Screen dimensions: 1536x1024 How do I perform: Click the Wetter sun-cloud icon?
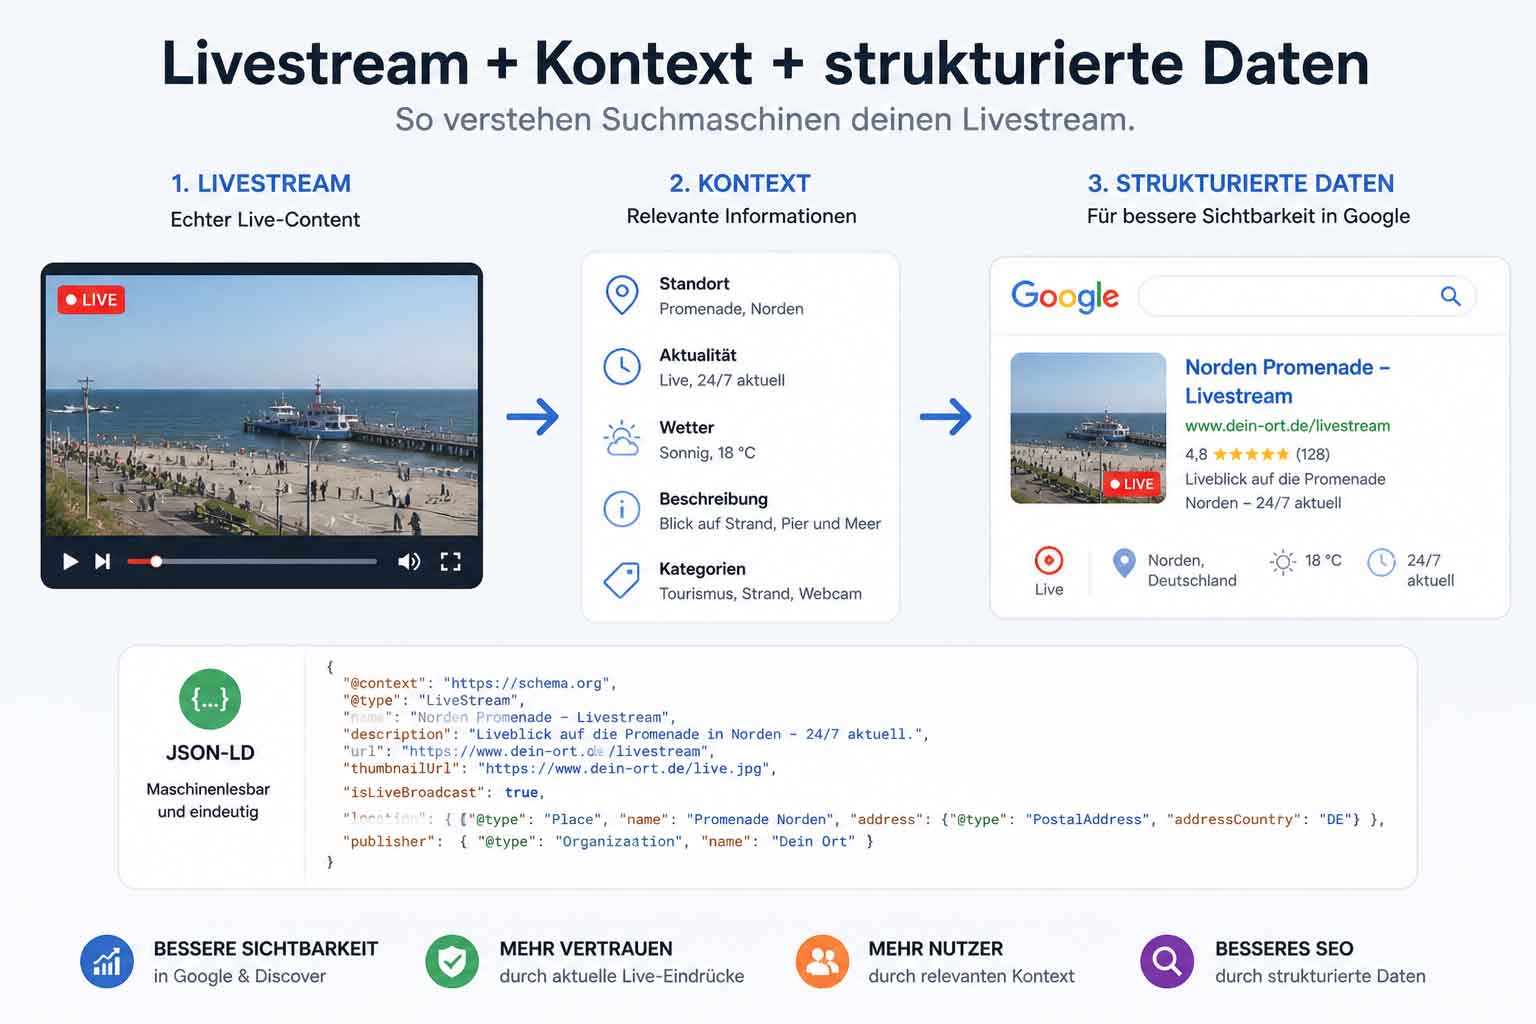(x=622, y=439)
